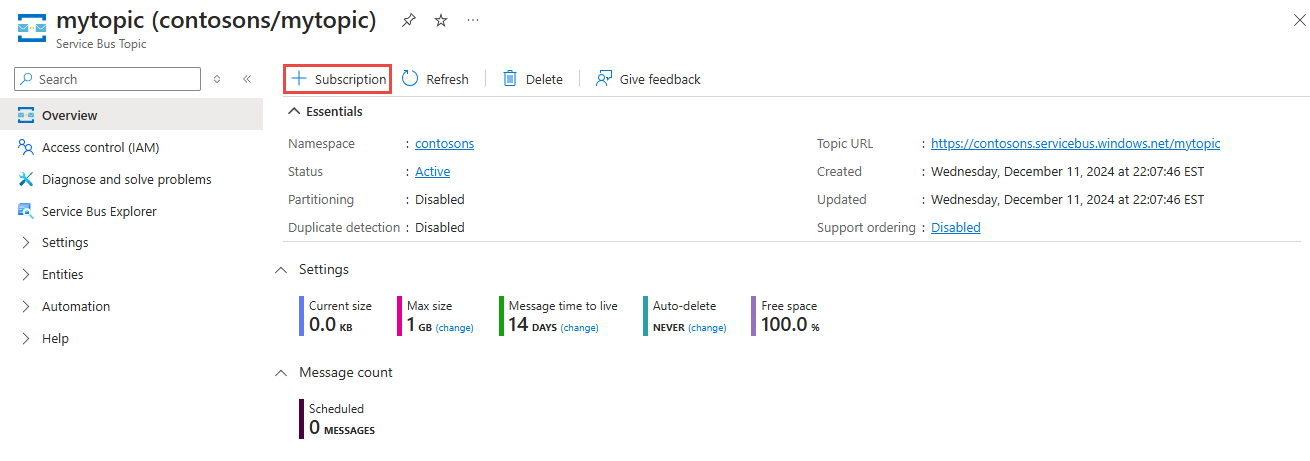Open Give feedback from the toolbar
Image resolution: width=1310 pixels, height=461 pixels.
648,79
